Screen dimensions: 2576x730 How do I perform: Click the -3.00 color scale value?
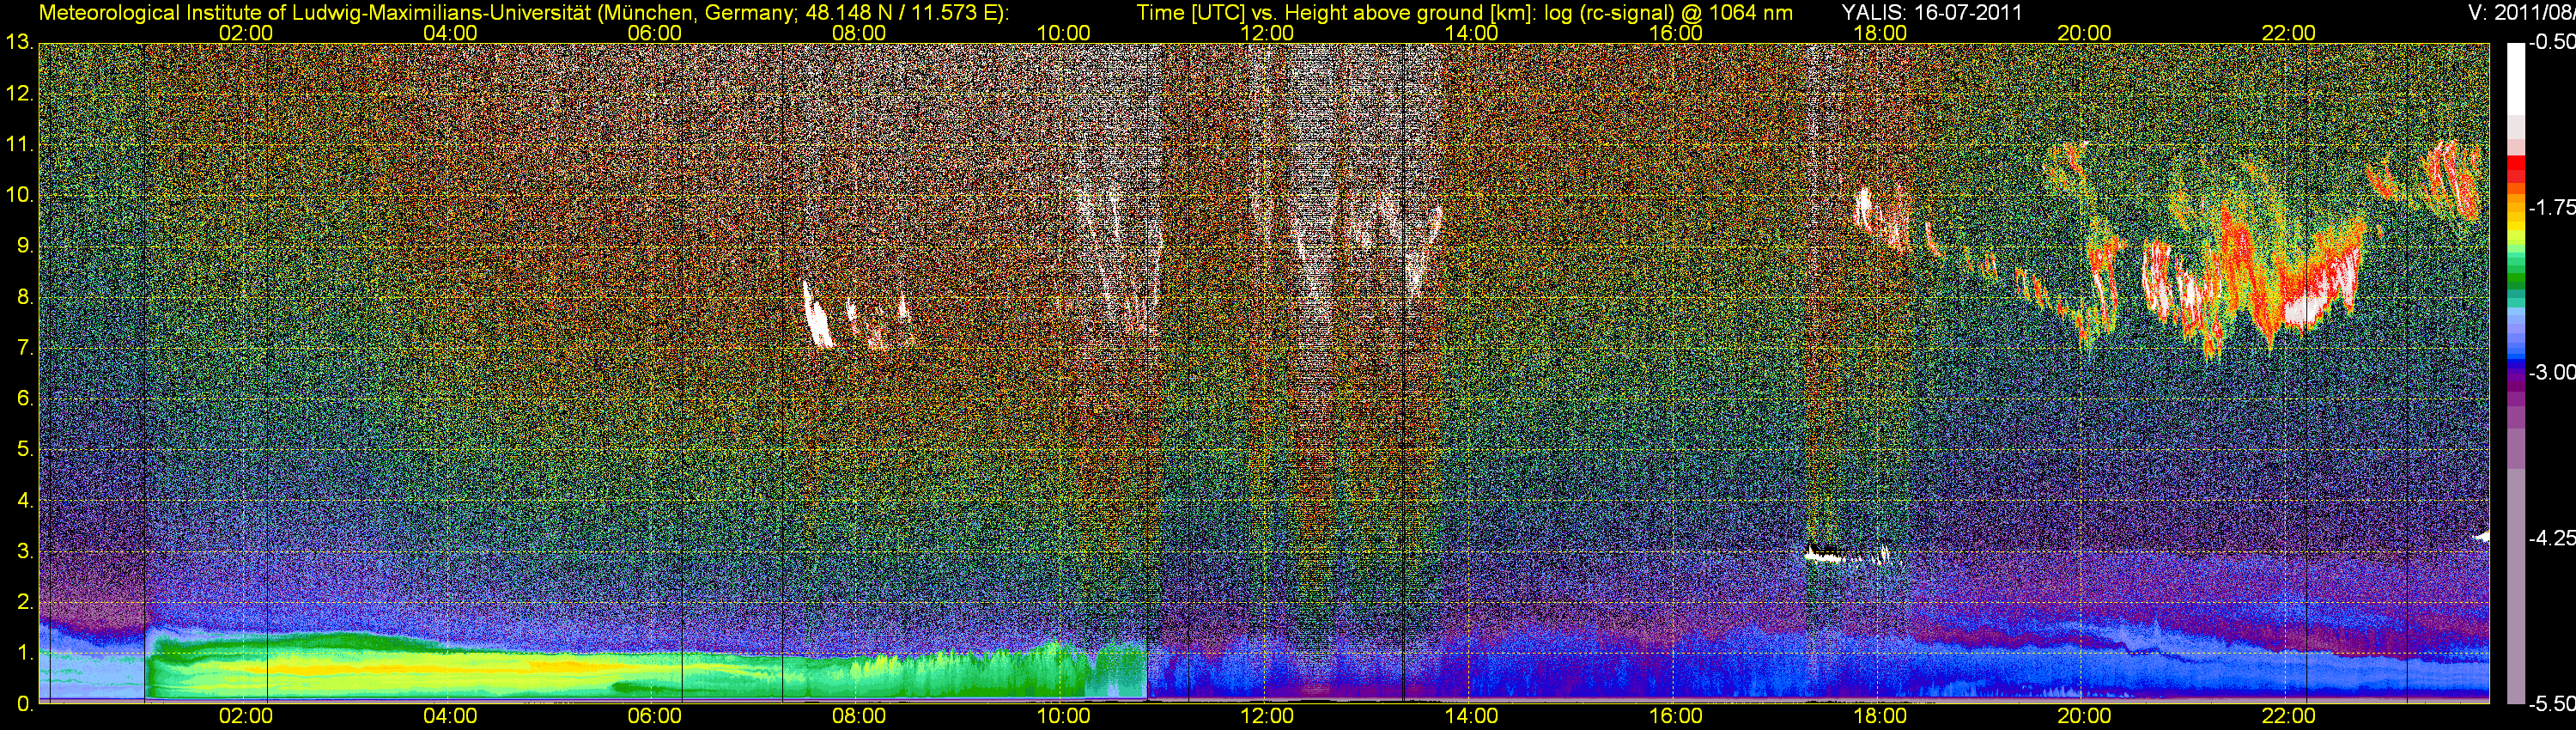pyautogui.click(x=2552, y=372)
